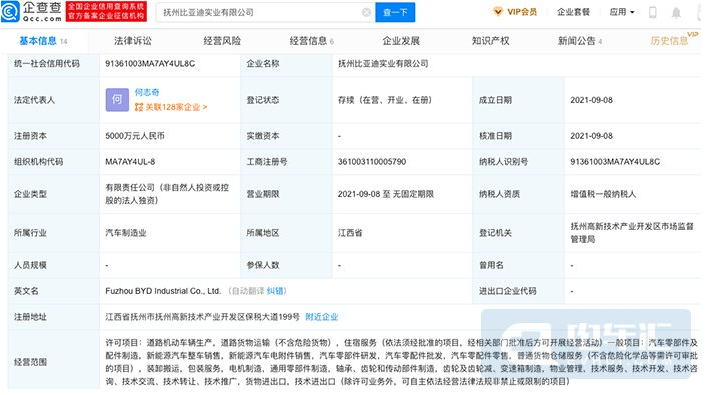
Task: Select the registered address 江西省抚州市…保税大道199号
Action: [202, 317]
